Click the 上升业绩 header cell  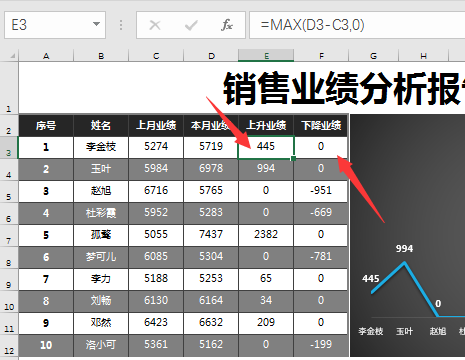pos(266,125)
